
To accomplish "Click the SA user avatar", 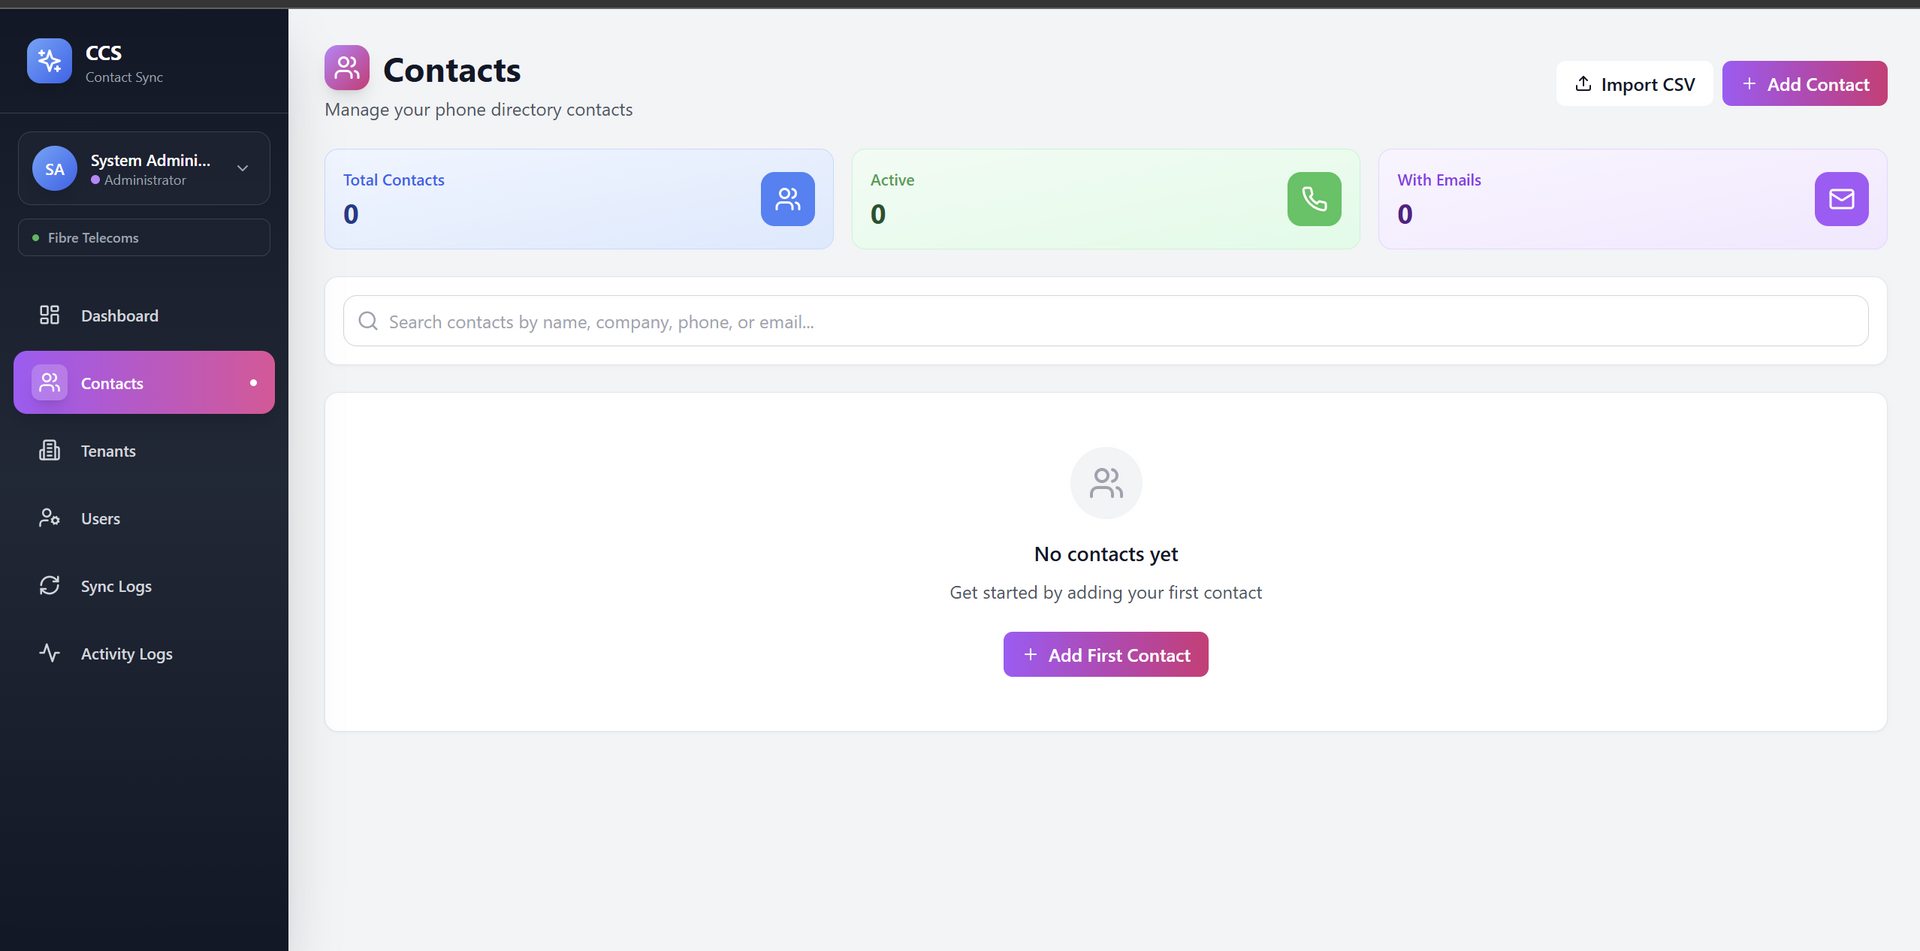I will click(x=54, y=169).
